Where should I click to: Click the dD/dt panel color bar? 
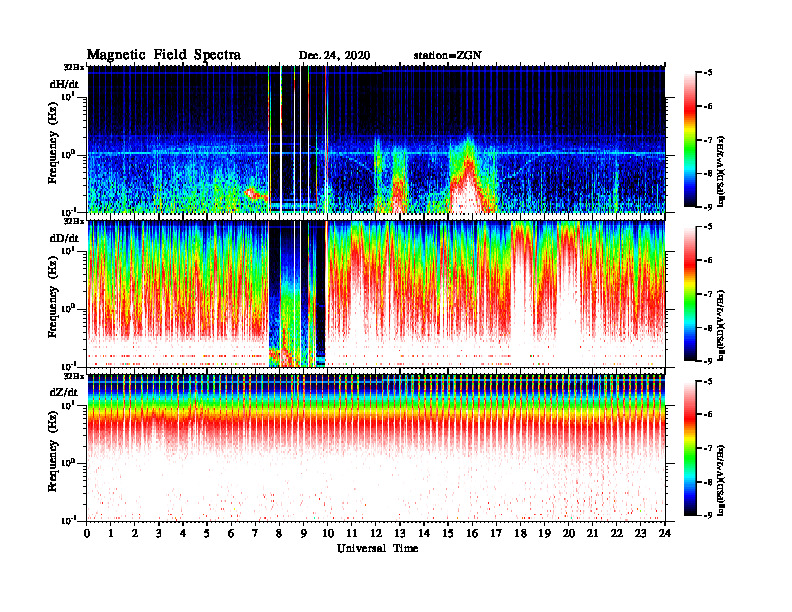pos(690,294)
